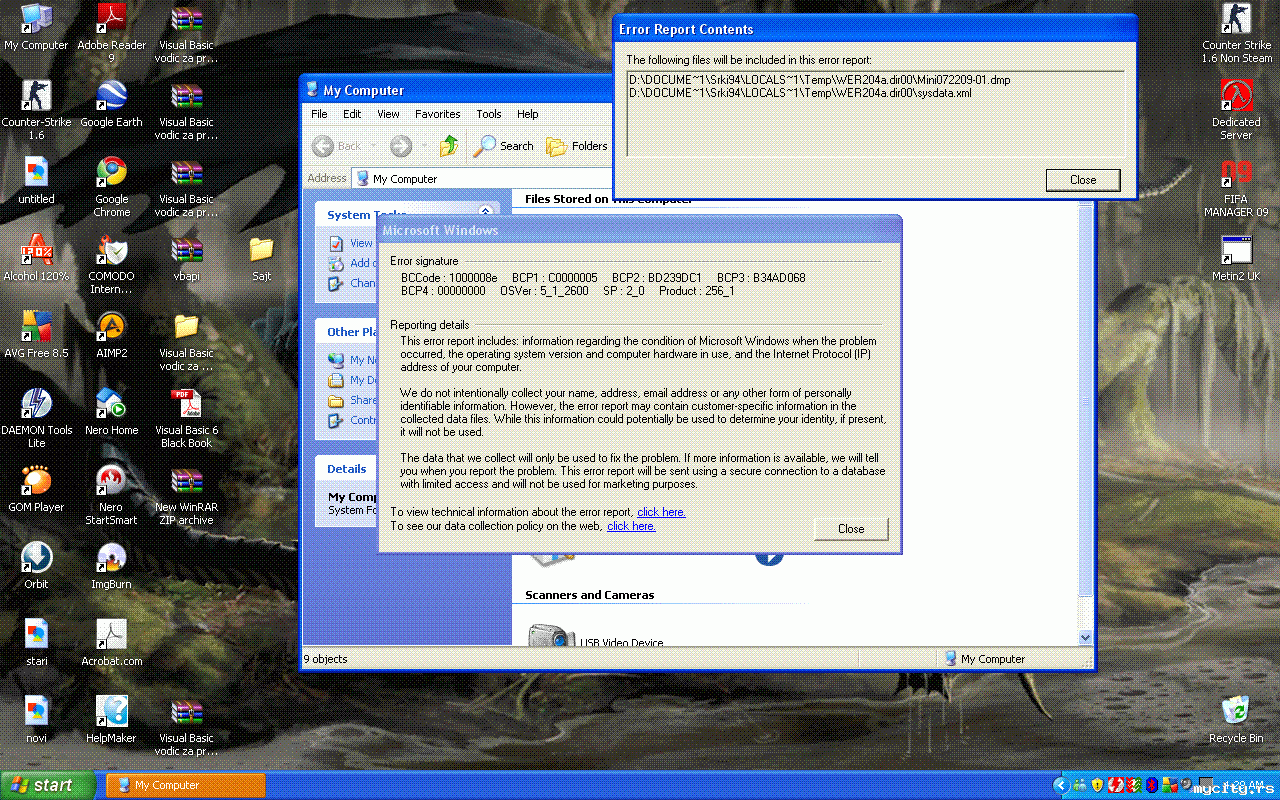Open the Google Earth desktop shortcut
1280x800 pixels.
coord(111,105)
